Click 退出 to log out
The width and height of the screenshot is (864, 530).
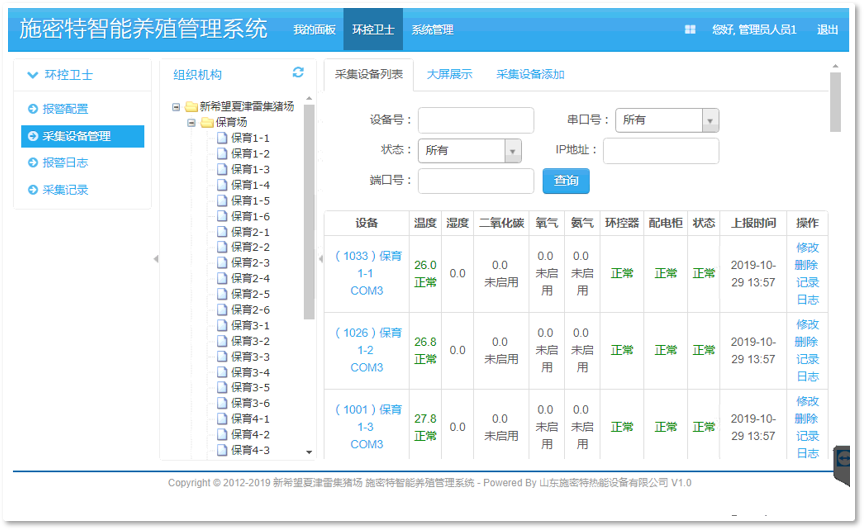[x=827, y=30]
